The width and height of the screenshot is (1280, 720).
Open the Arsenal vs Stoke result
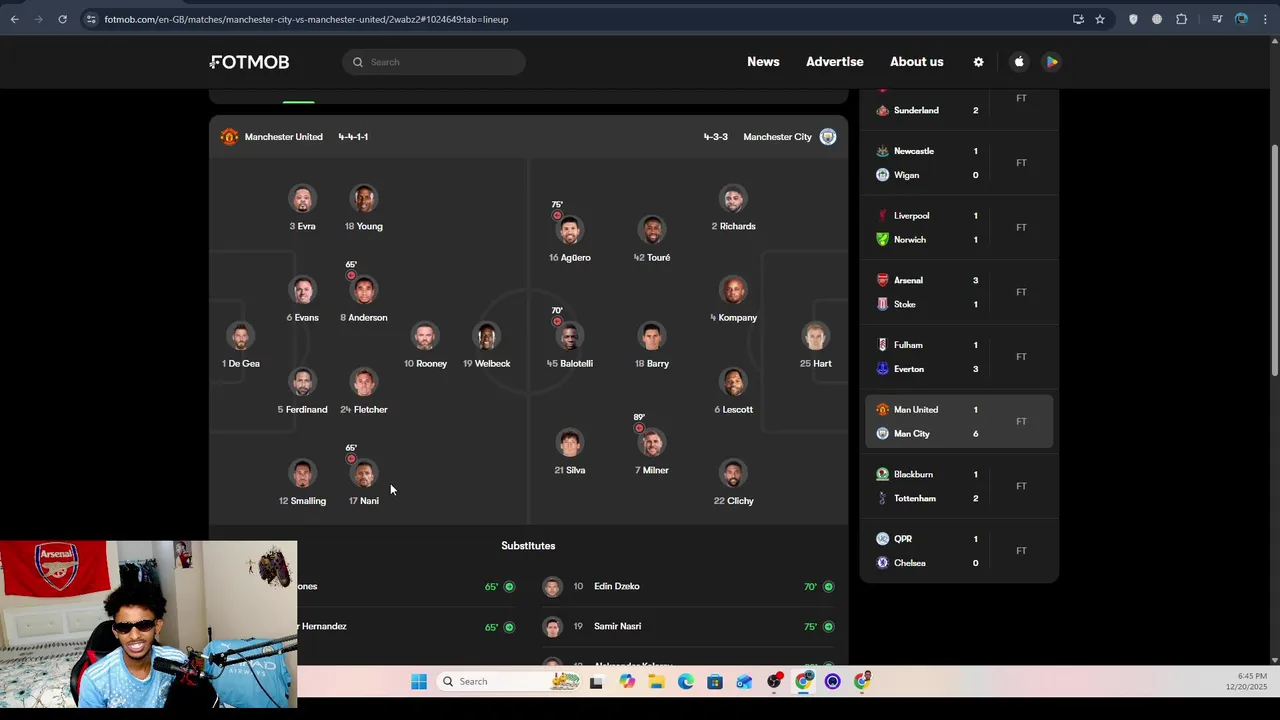pos(959,292)
